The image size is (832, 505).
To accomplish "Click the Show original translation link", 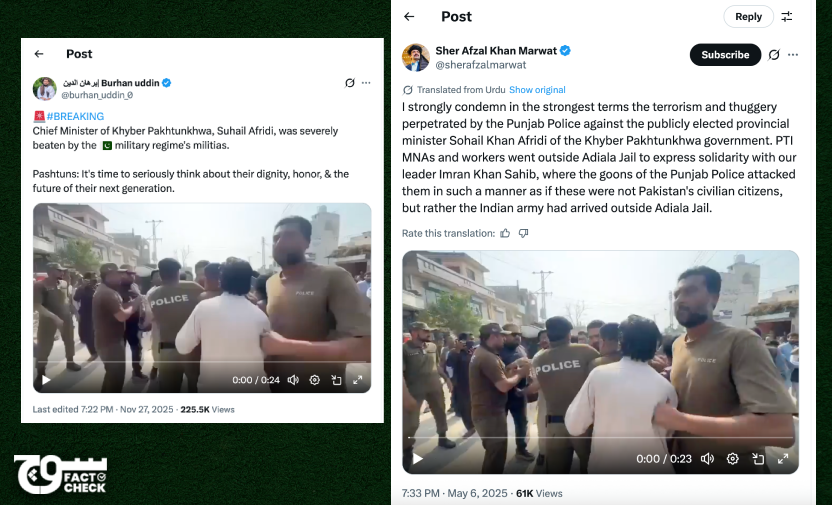I will coord(537,90).
